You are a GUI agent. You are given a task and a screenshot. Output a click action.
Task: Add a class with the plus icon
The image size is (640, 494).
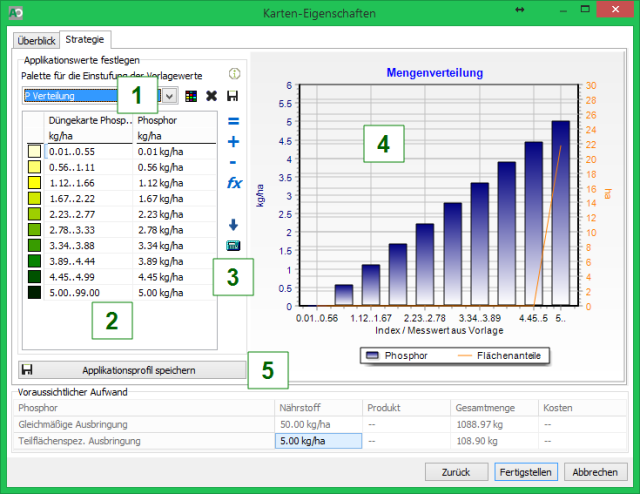(233, 142)
